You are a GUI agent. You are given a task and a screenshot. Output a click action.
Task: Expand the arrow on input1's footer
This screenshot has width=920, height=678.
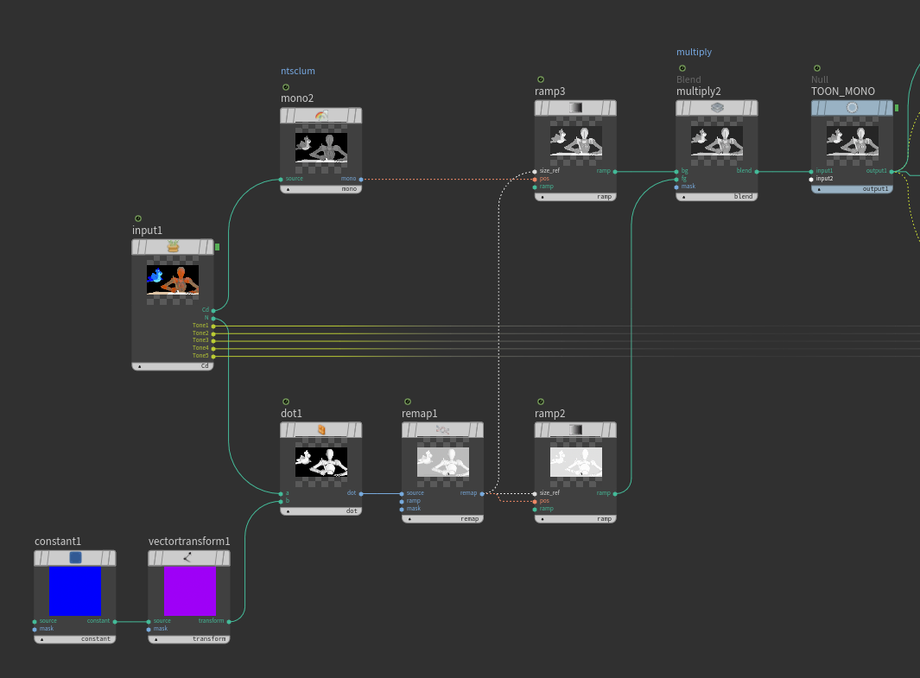click(139, 366)
